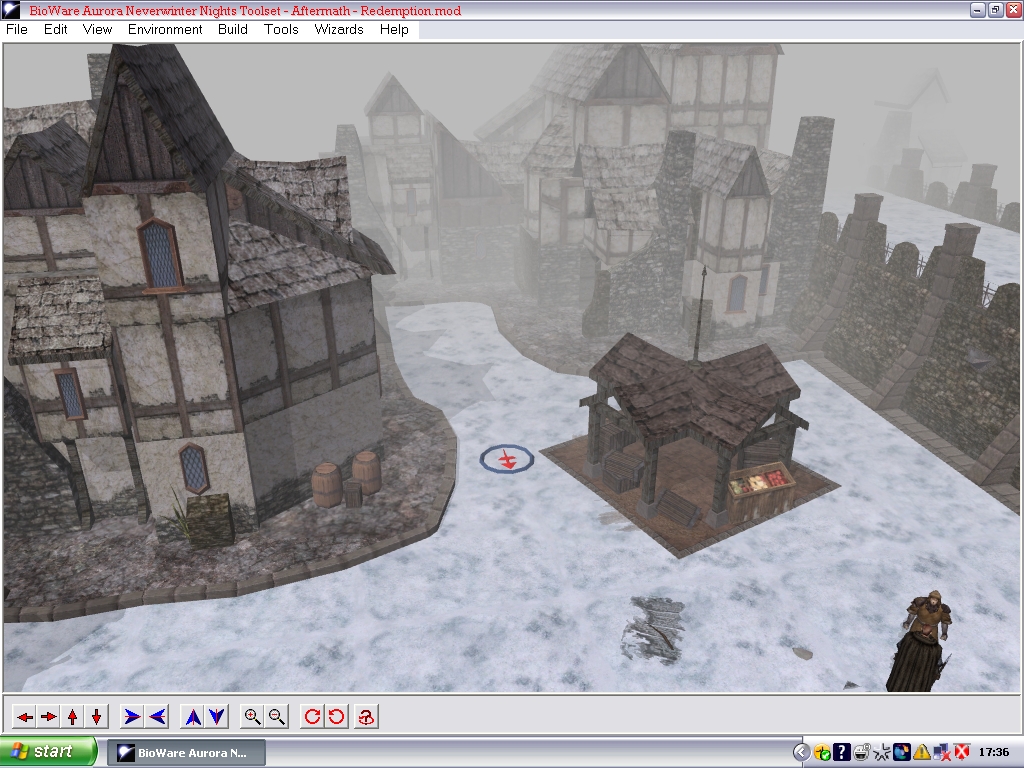
Task: Select BioWare Aurora taskbar button
Action: pos(186,752)
